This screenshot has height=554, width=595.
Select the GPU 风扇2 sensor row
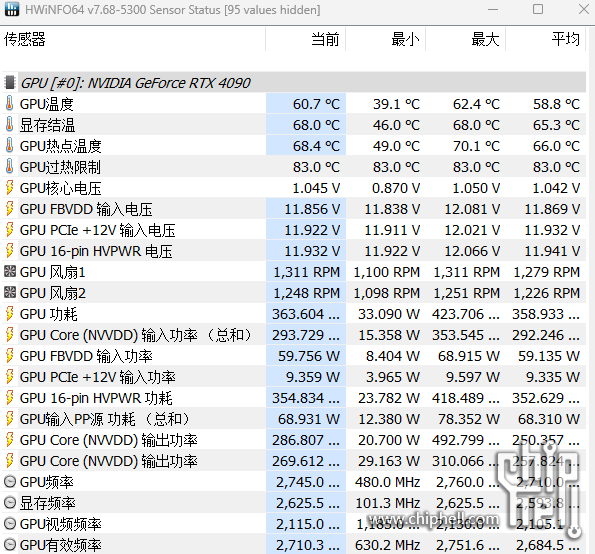pyautogui.click(x=294, y=293)
